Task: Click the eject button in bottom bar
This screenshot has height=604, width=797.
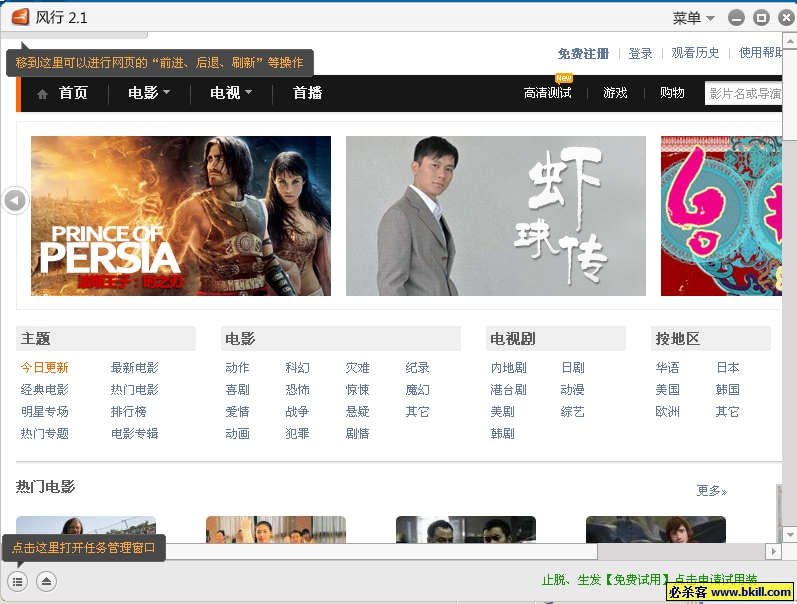Action: 46,581
